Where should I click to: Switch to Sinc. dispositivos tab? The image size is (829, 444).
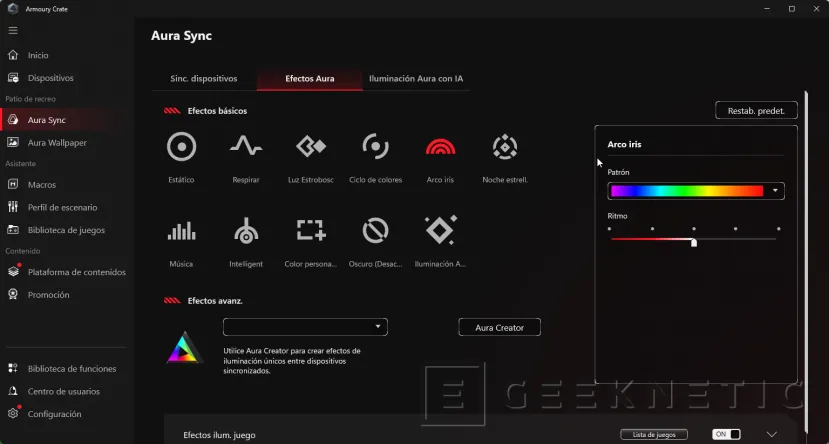(x=204, y=79)
